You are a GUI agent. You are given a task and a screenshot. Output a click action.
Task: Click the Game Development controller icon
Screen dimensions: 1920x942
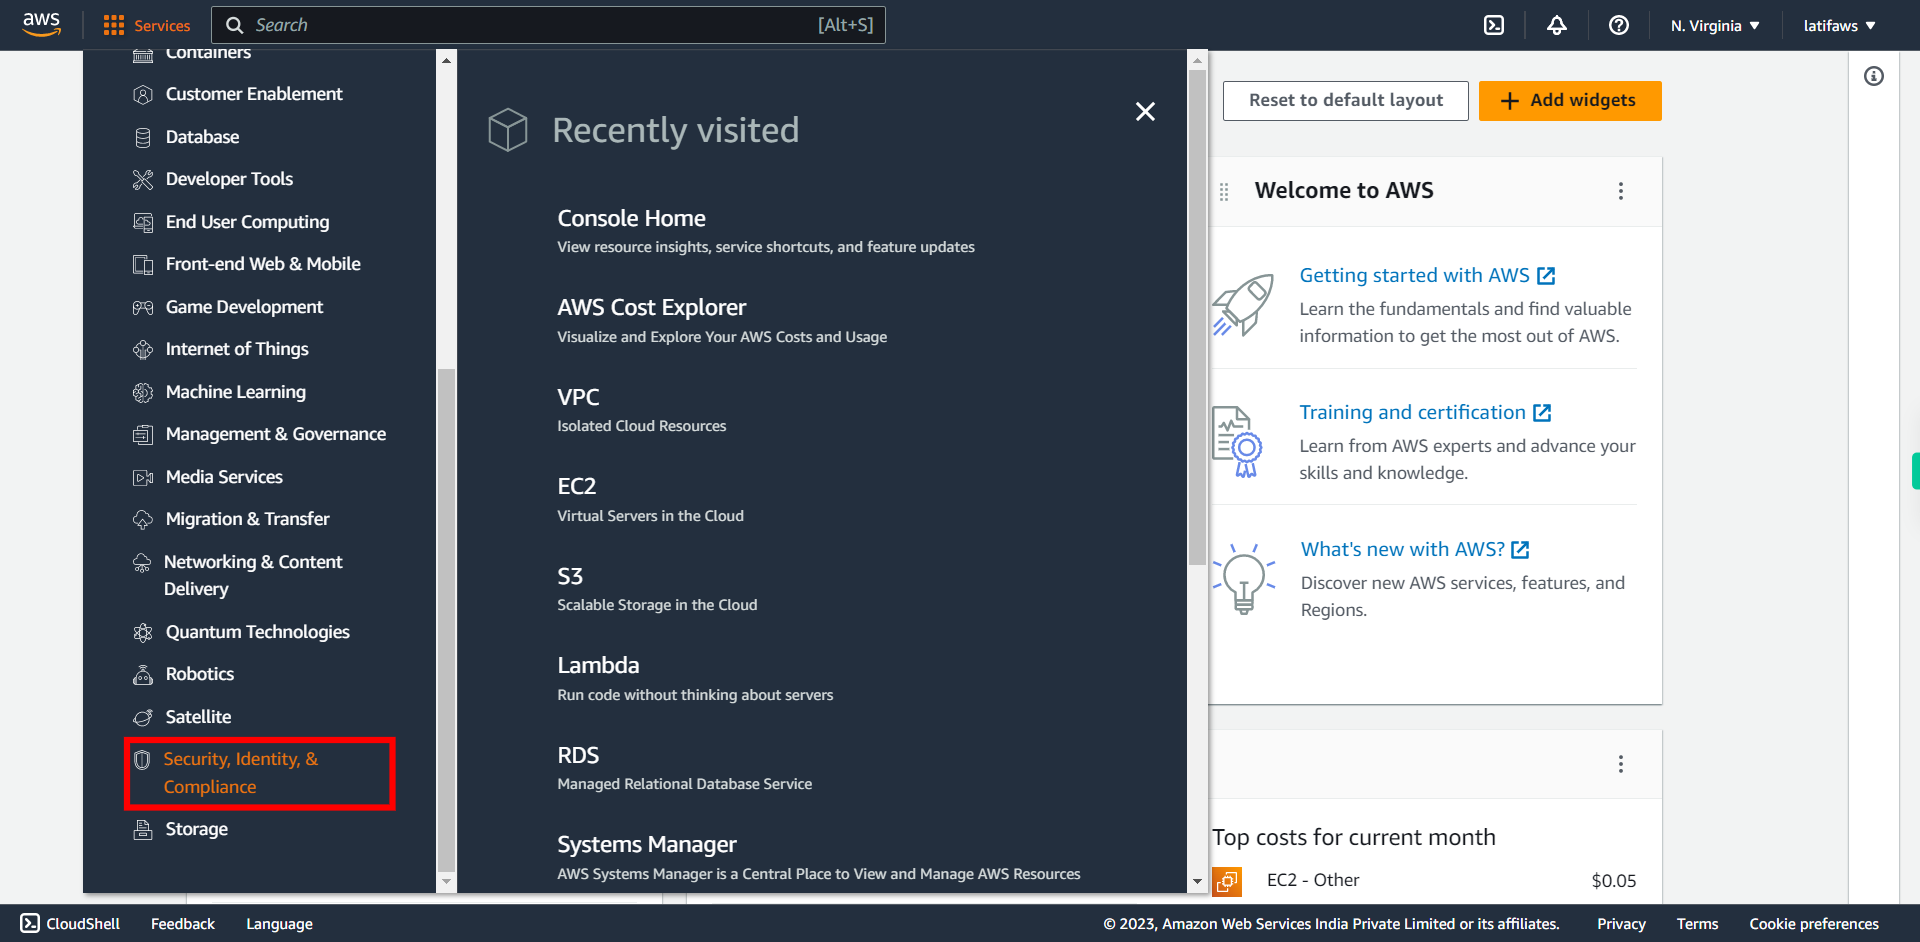(x=143, y=307)
